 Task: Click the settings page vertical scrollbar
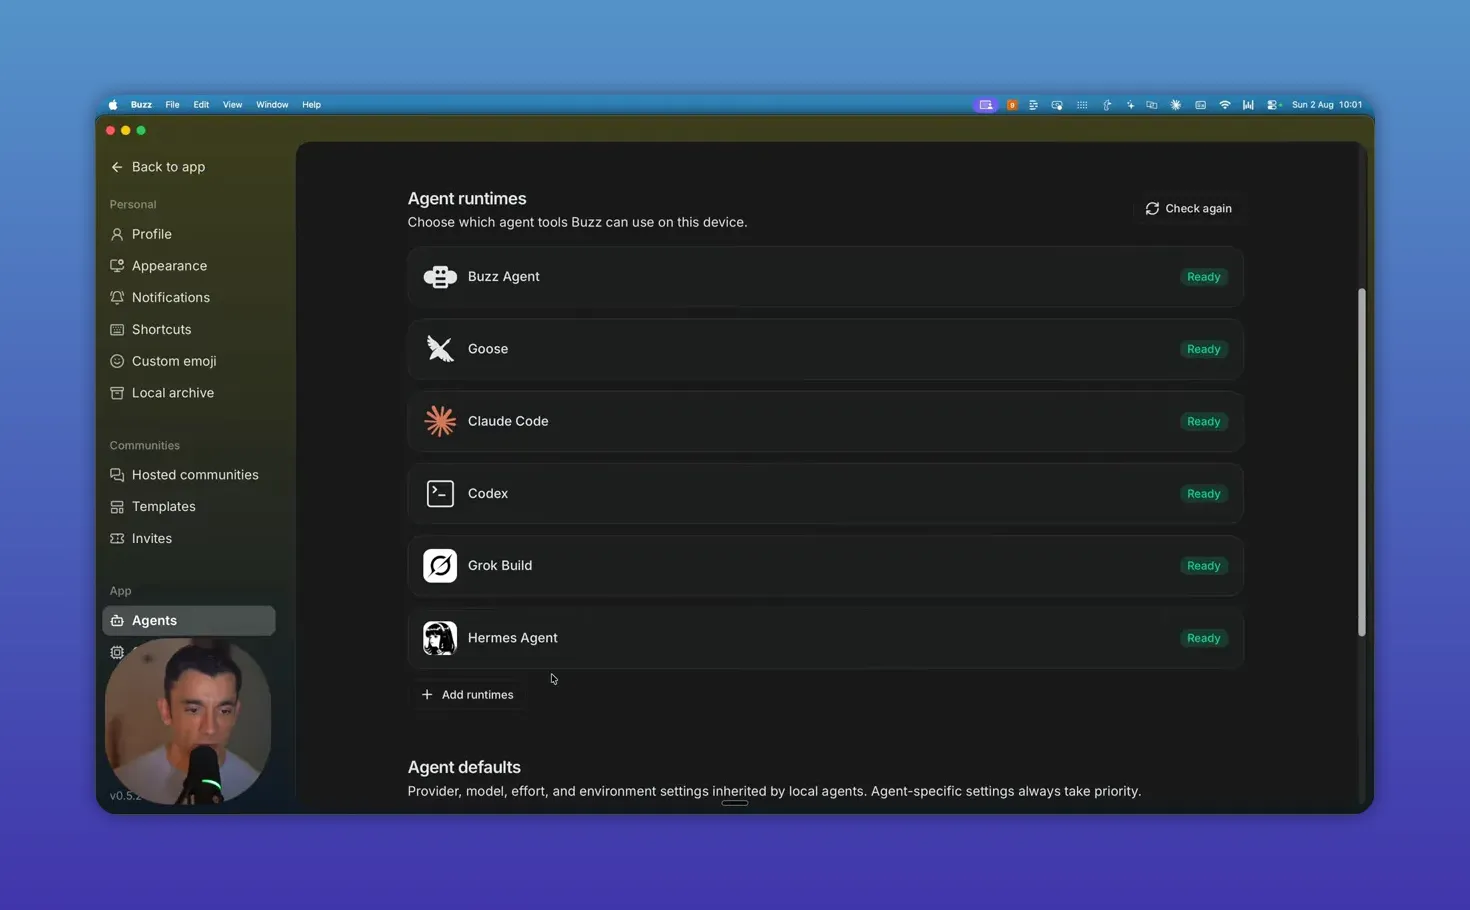tap(1361, 462)
